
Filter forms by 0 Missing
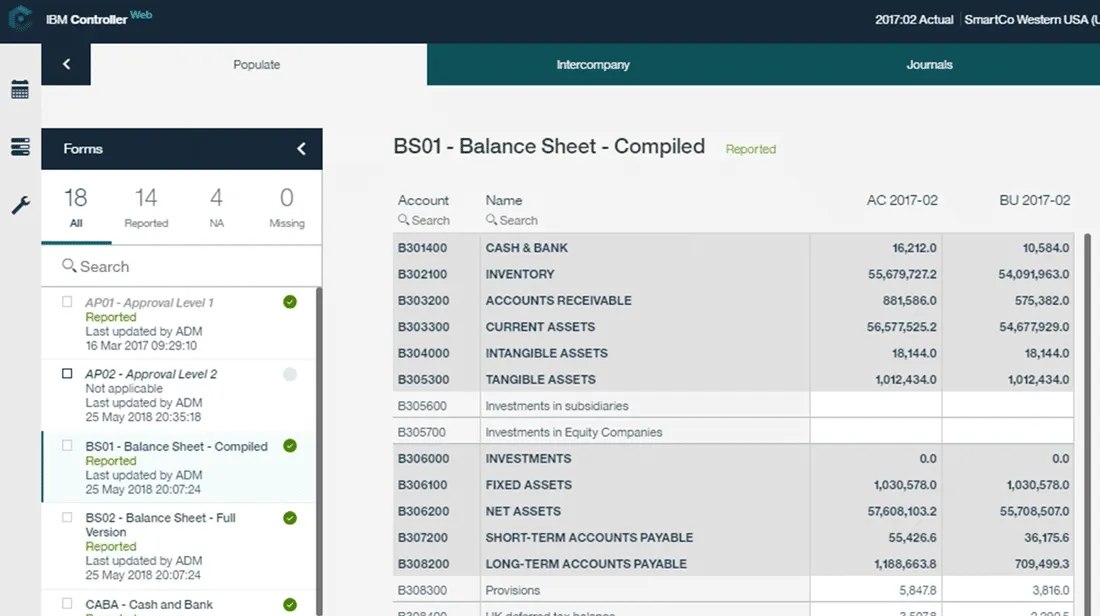click(x=287, y=208)
